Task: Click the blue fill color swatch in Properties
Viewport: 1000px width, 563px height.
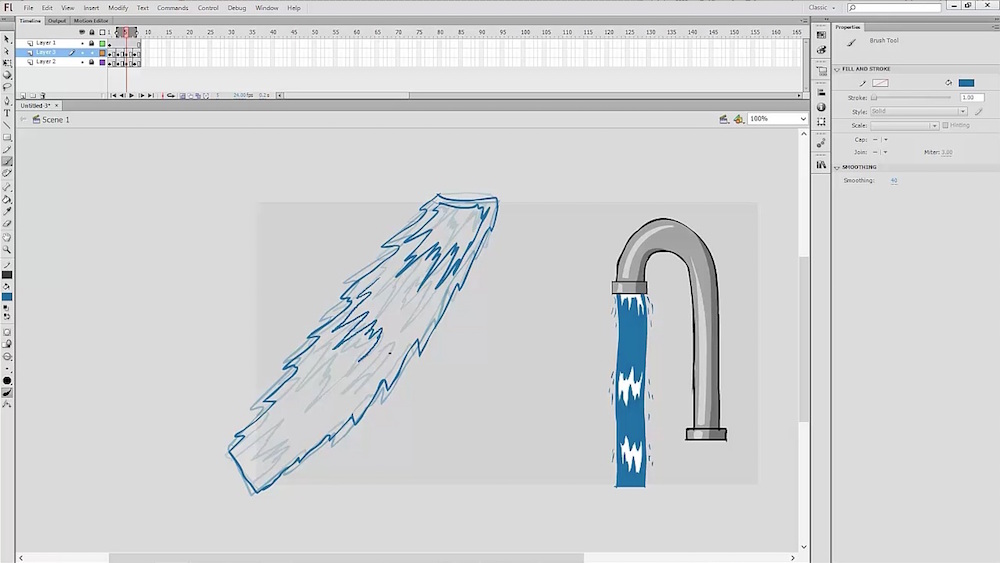Action: coord(966,83)
